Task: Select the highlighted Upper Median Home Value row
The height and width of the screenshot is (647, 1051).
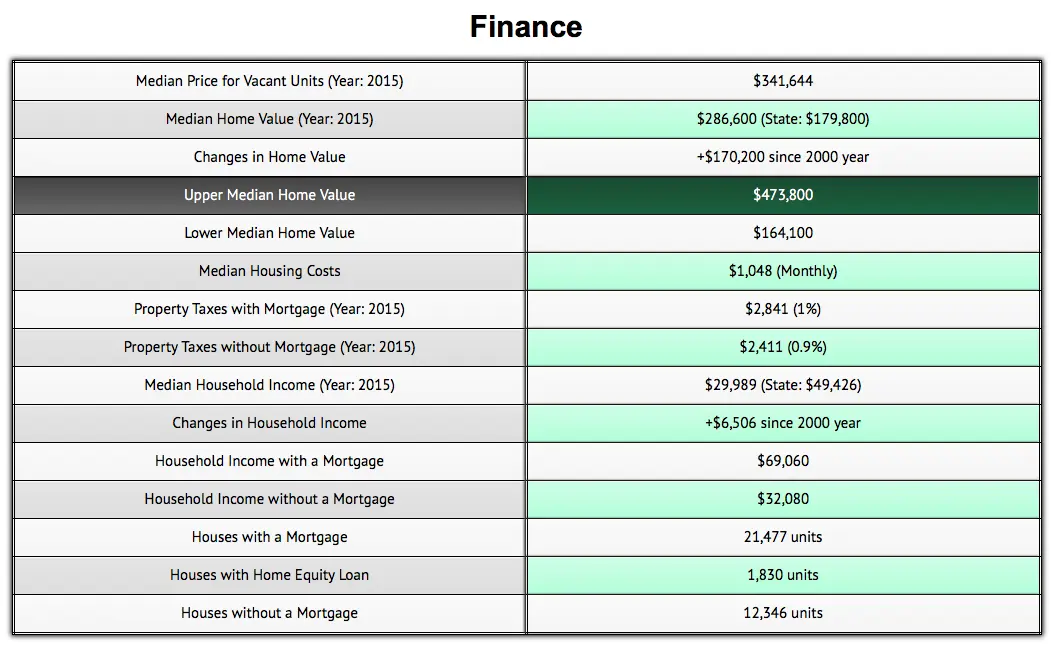Action: click(x=269, y=195)
